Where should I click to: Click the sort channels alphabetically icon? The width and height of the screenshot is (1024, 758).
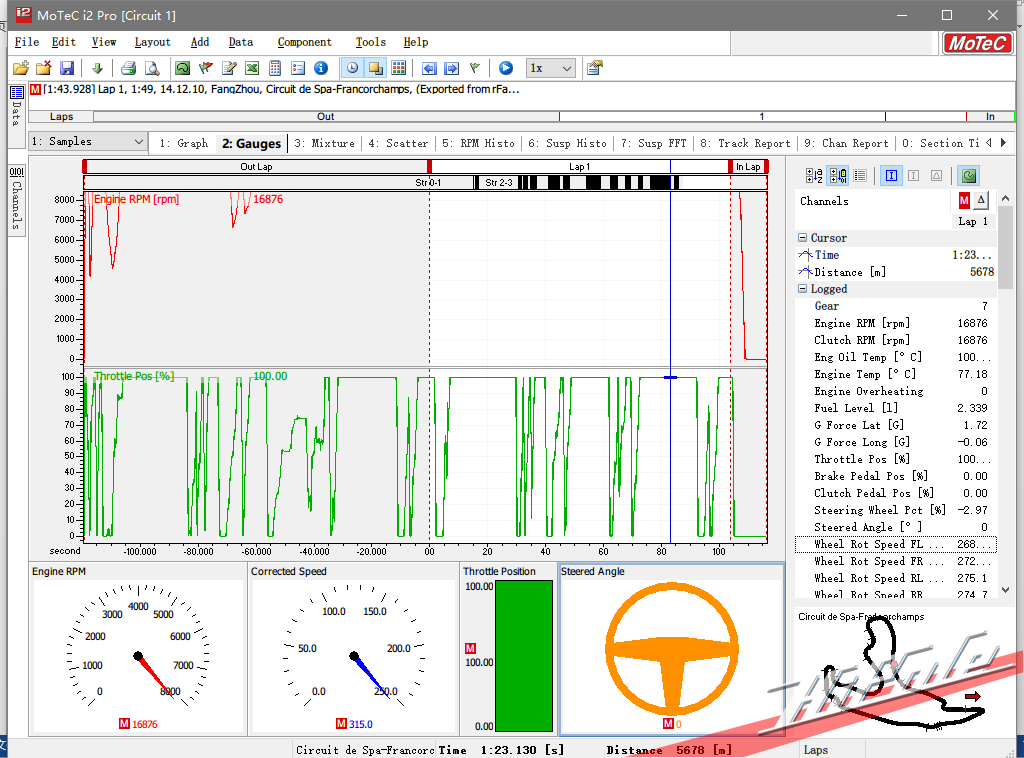pos(814,175)
